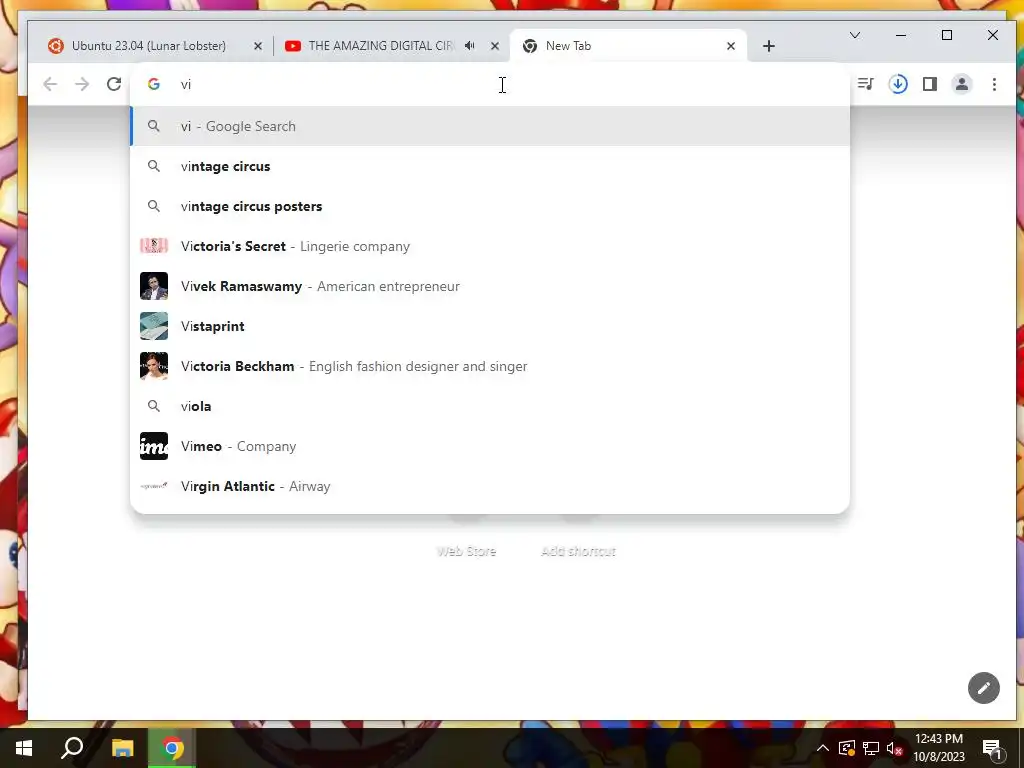This screenshot has height=768, width=1024.
Task: Open the Chrome downloads icon
Action: click(x=898, y=84)
